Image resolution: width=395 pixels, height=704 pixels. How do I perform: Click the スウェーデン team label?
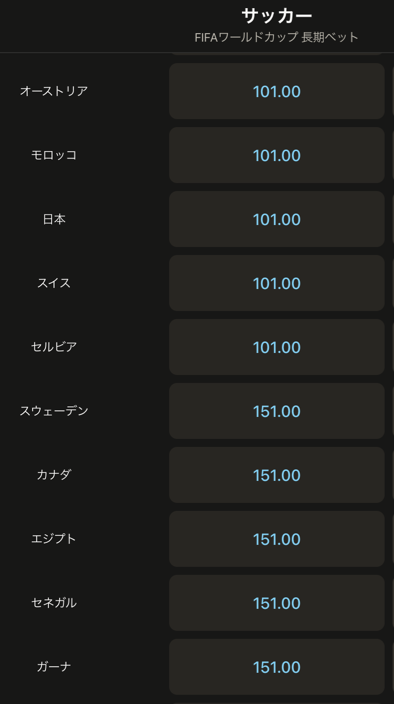(x=54, y=411)
